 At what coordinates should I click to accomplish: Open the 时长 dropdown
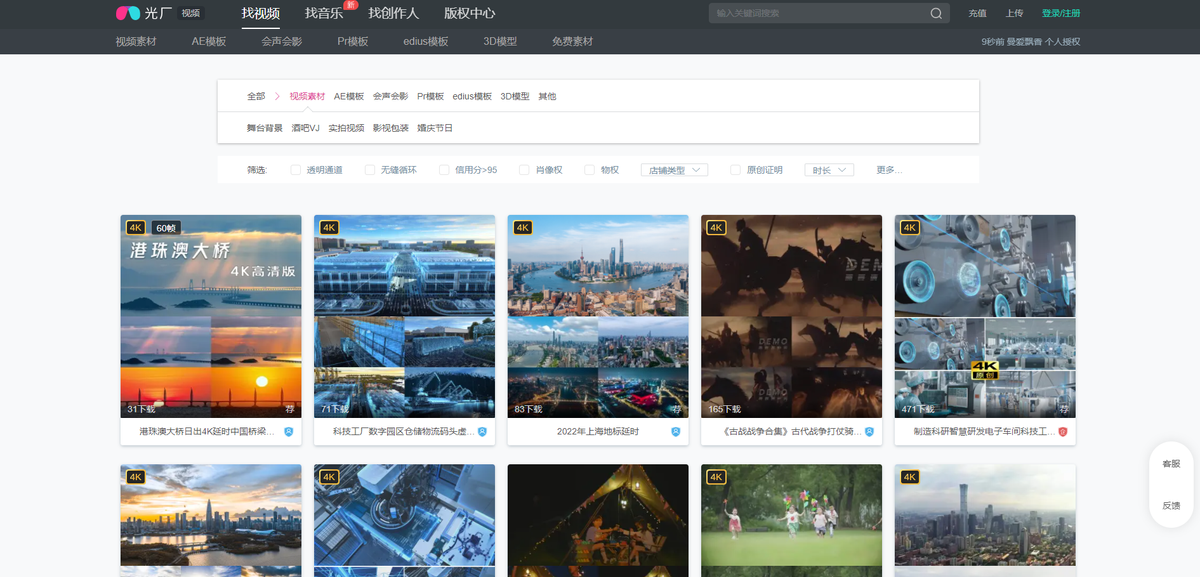click(829, 170)
